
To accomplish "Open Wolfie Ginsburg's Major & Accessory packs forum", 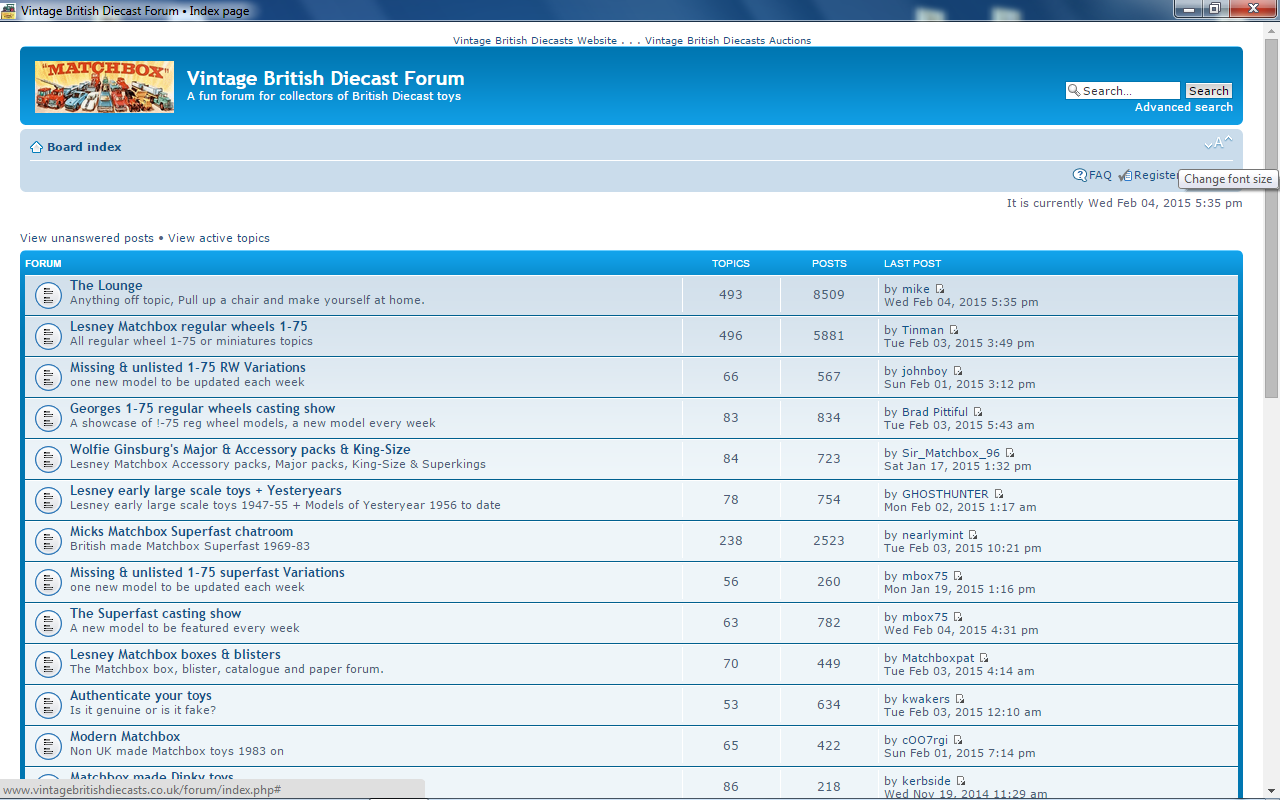I will tap(240, 450).
